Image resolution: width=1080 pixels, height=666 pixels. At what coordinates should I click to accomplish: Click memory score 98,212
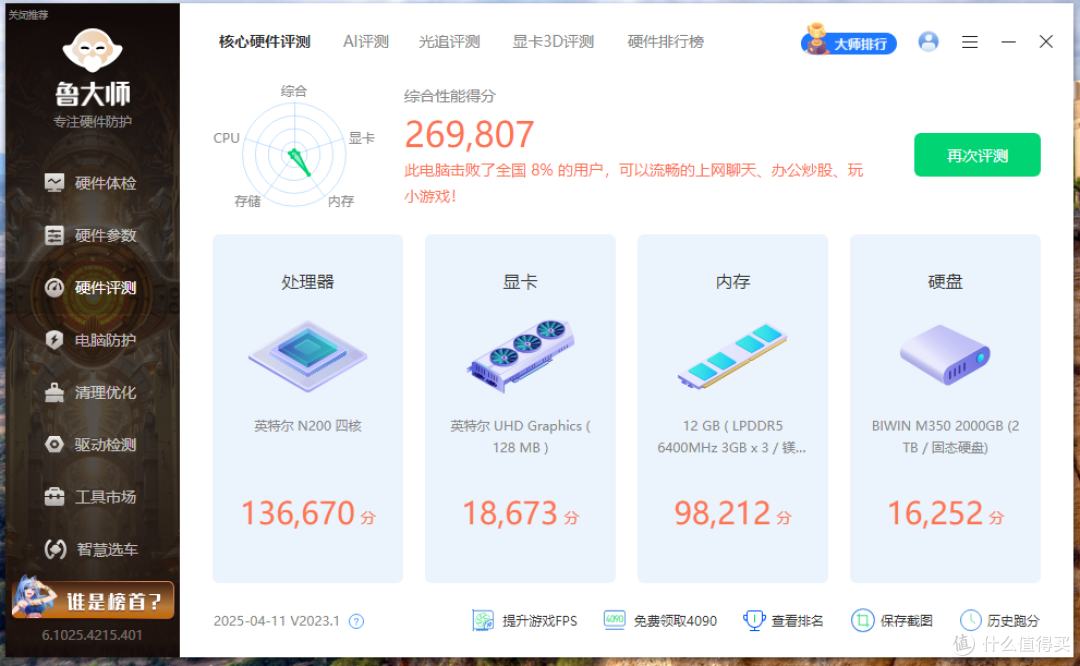723,513
